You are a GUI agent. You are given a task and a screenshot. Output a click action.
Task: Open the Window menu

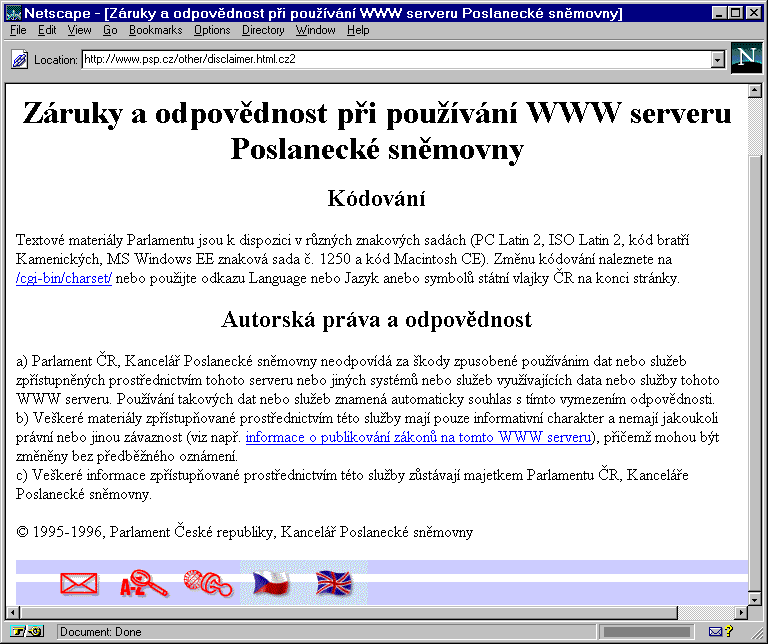point(315,30)
